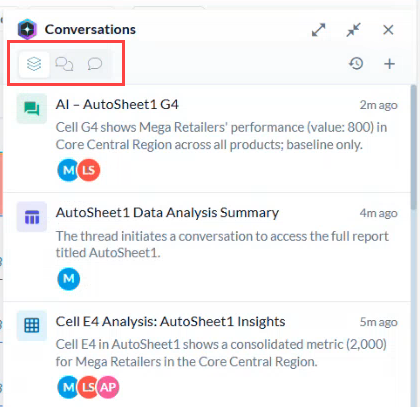Image resolution: width=420 pixels, height=407 pixels.
Task: Select the stacked layers view tab
Action: (34, 63)
